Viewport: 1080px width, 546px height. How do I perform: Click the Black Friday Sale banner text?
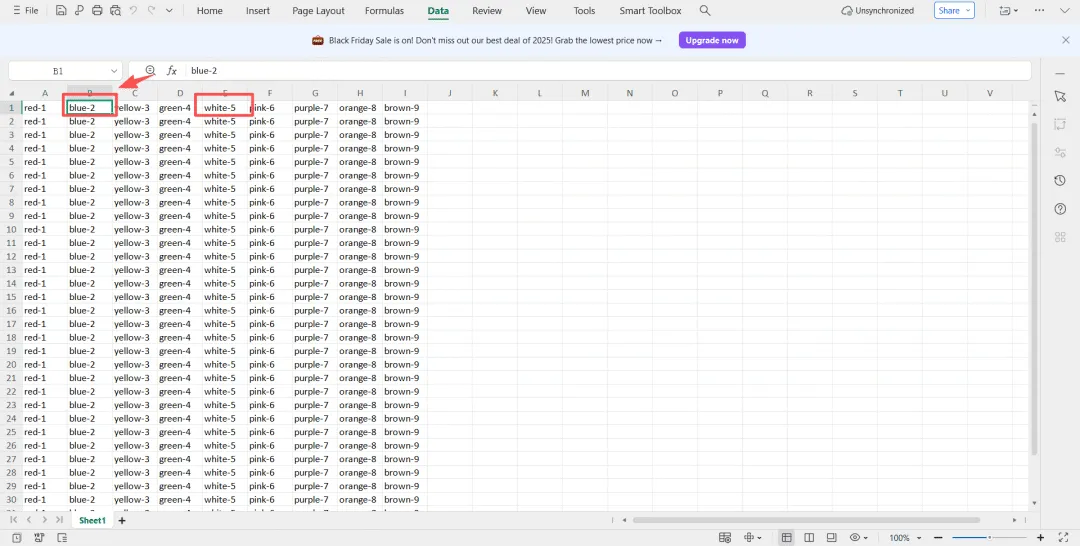(495, 40)
